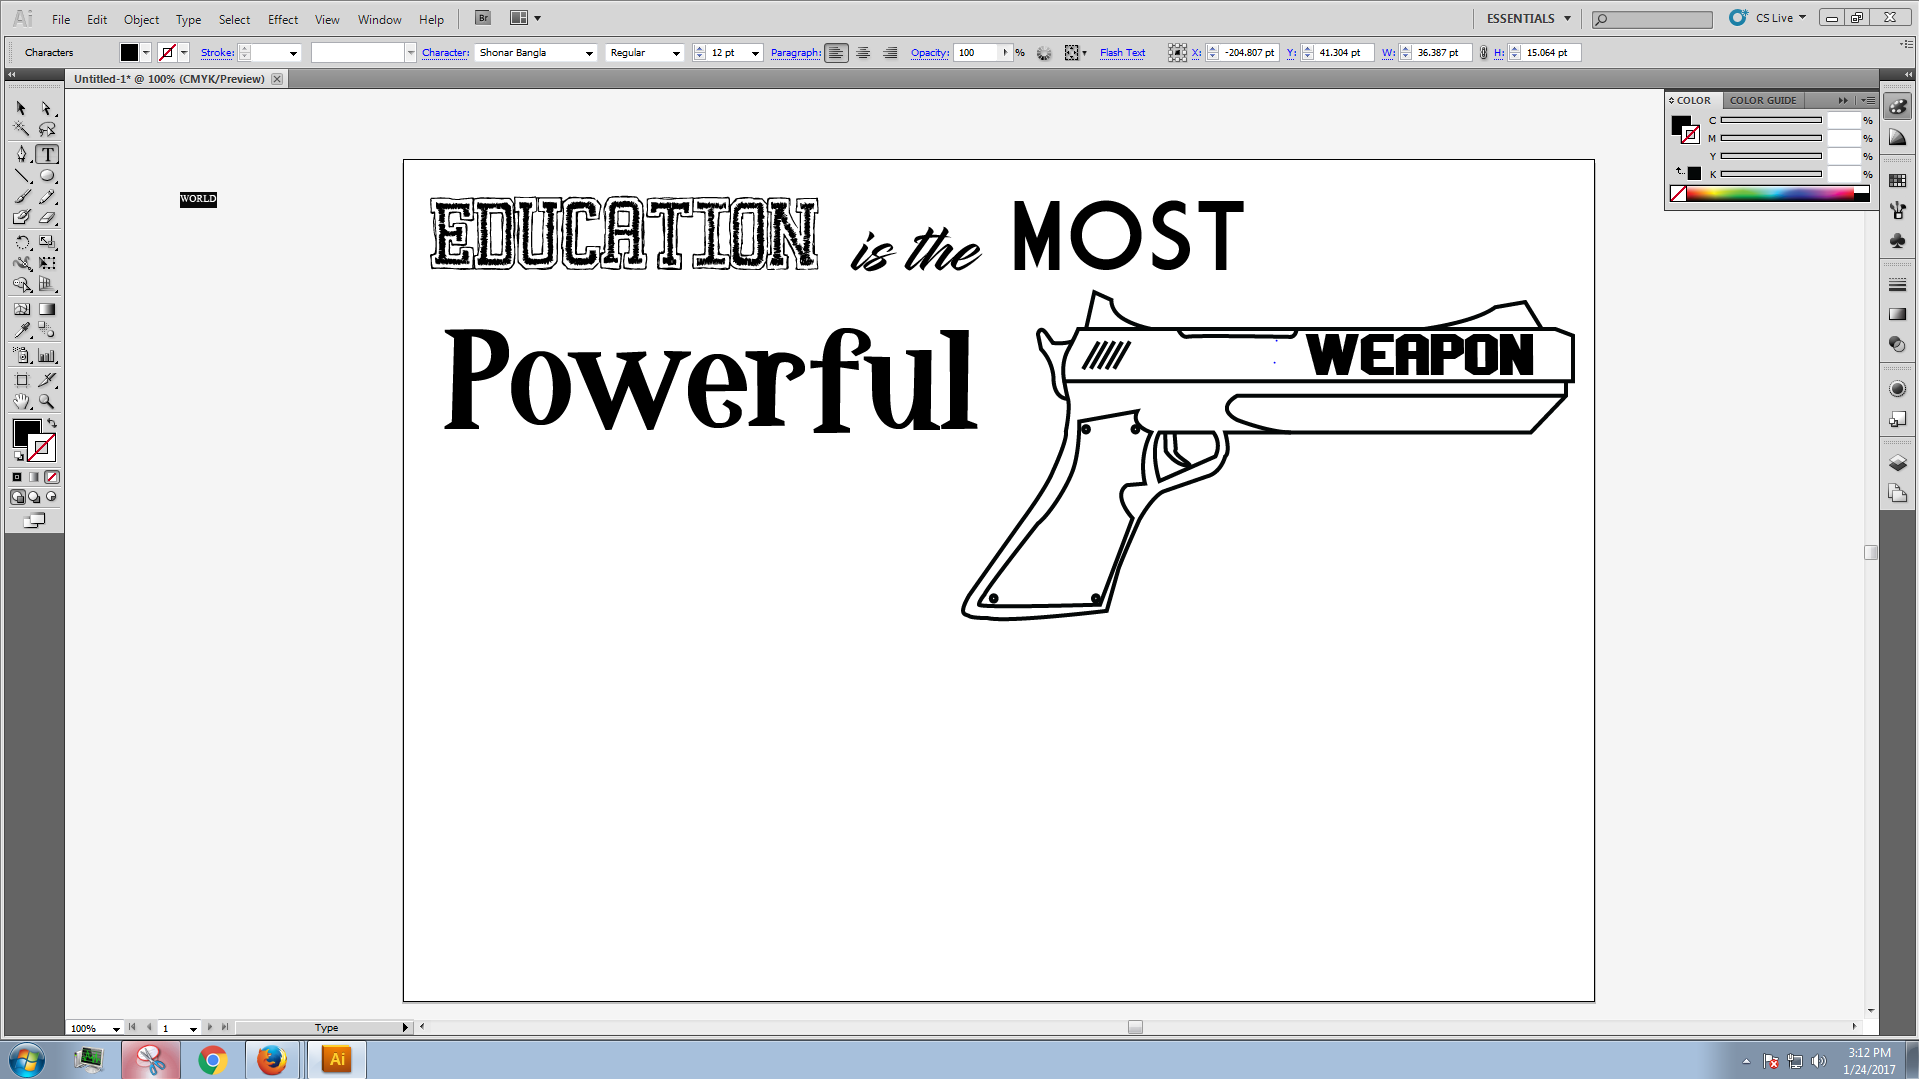Select the Type tool

[47, 155]
